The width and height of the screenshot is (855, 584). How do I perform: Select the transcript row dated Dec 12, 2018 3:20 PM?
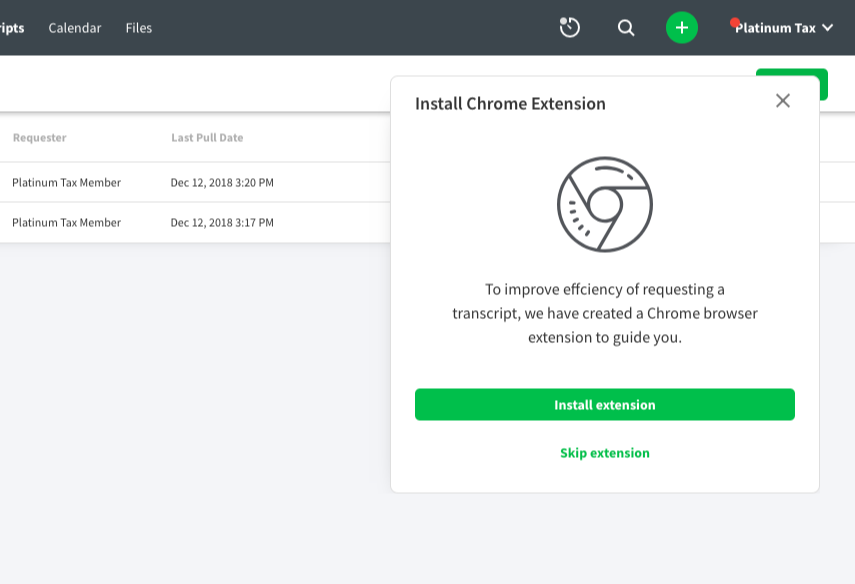click(150, 182)
